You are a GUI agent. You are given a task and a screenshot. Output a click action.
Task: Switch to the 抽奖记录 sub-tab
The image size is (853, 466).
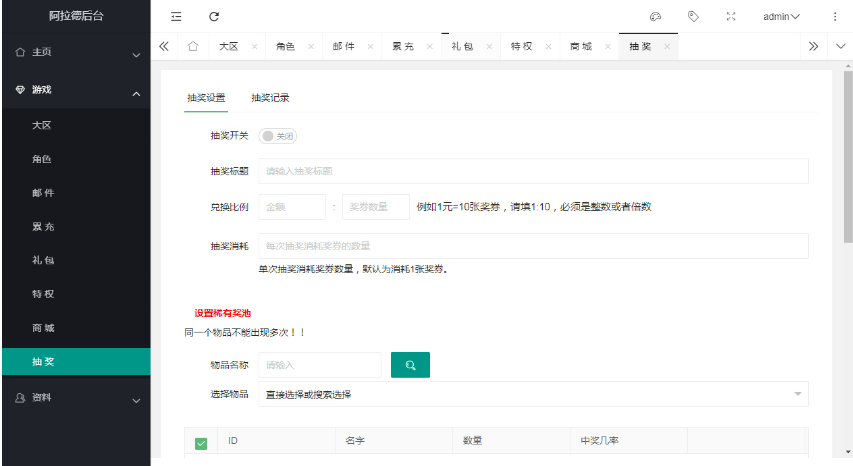270,98
